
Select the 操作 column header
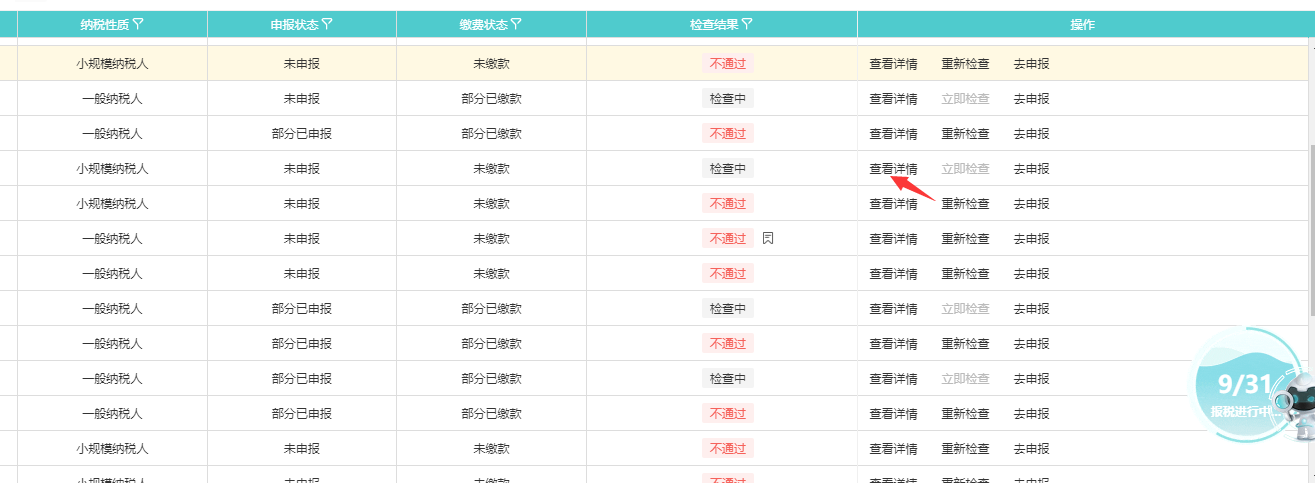click(x=1082, y=24)
